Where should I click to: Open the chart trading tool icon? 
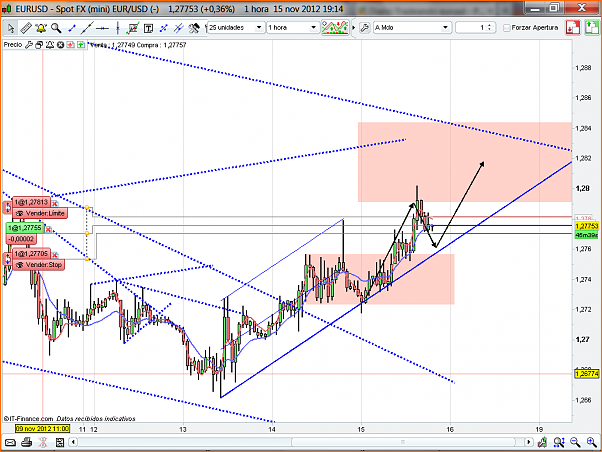133,28
